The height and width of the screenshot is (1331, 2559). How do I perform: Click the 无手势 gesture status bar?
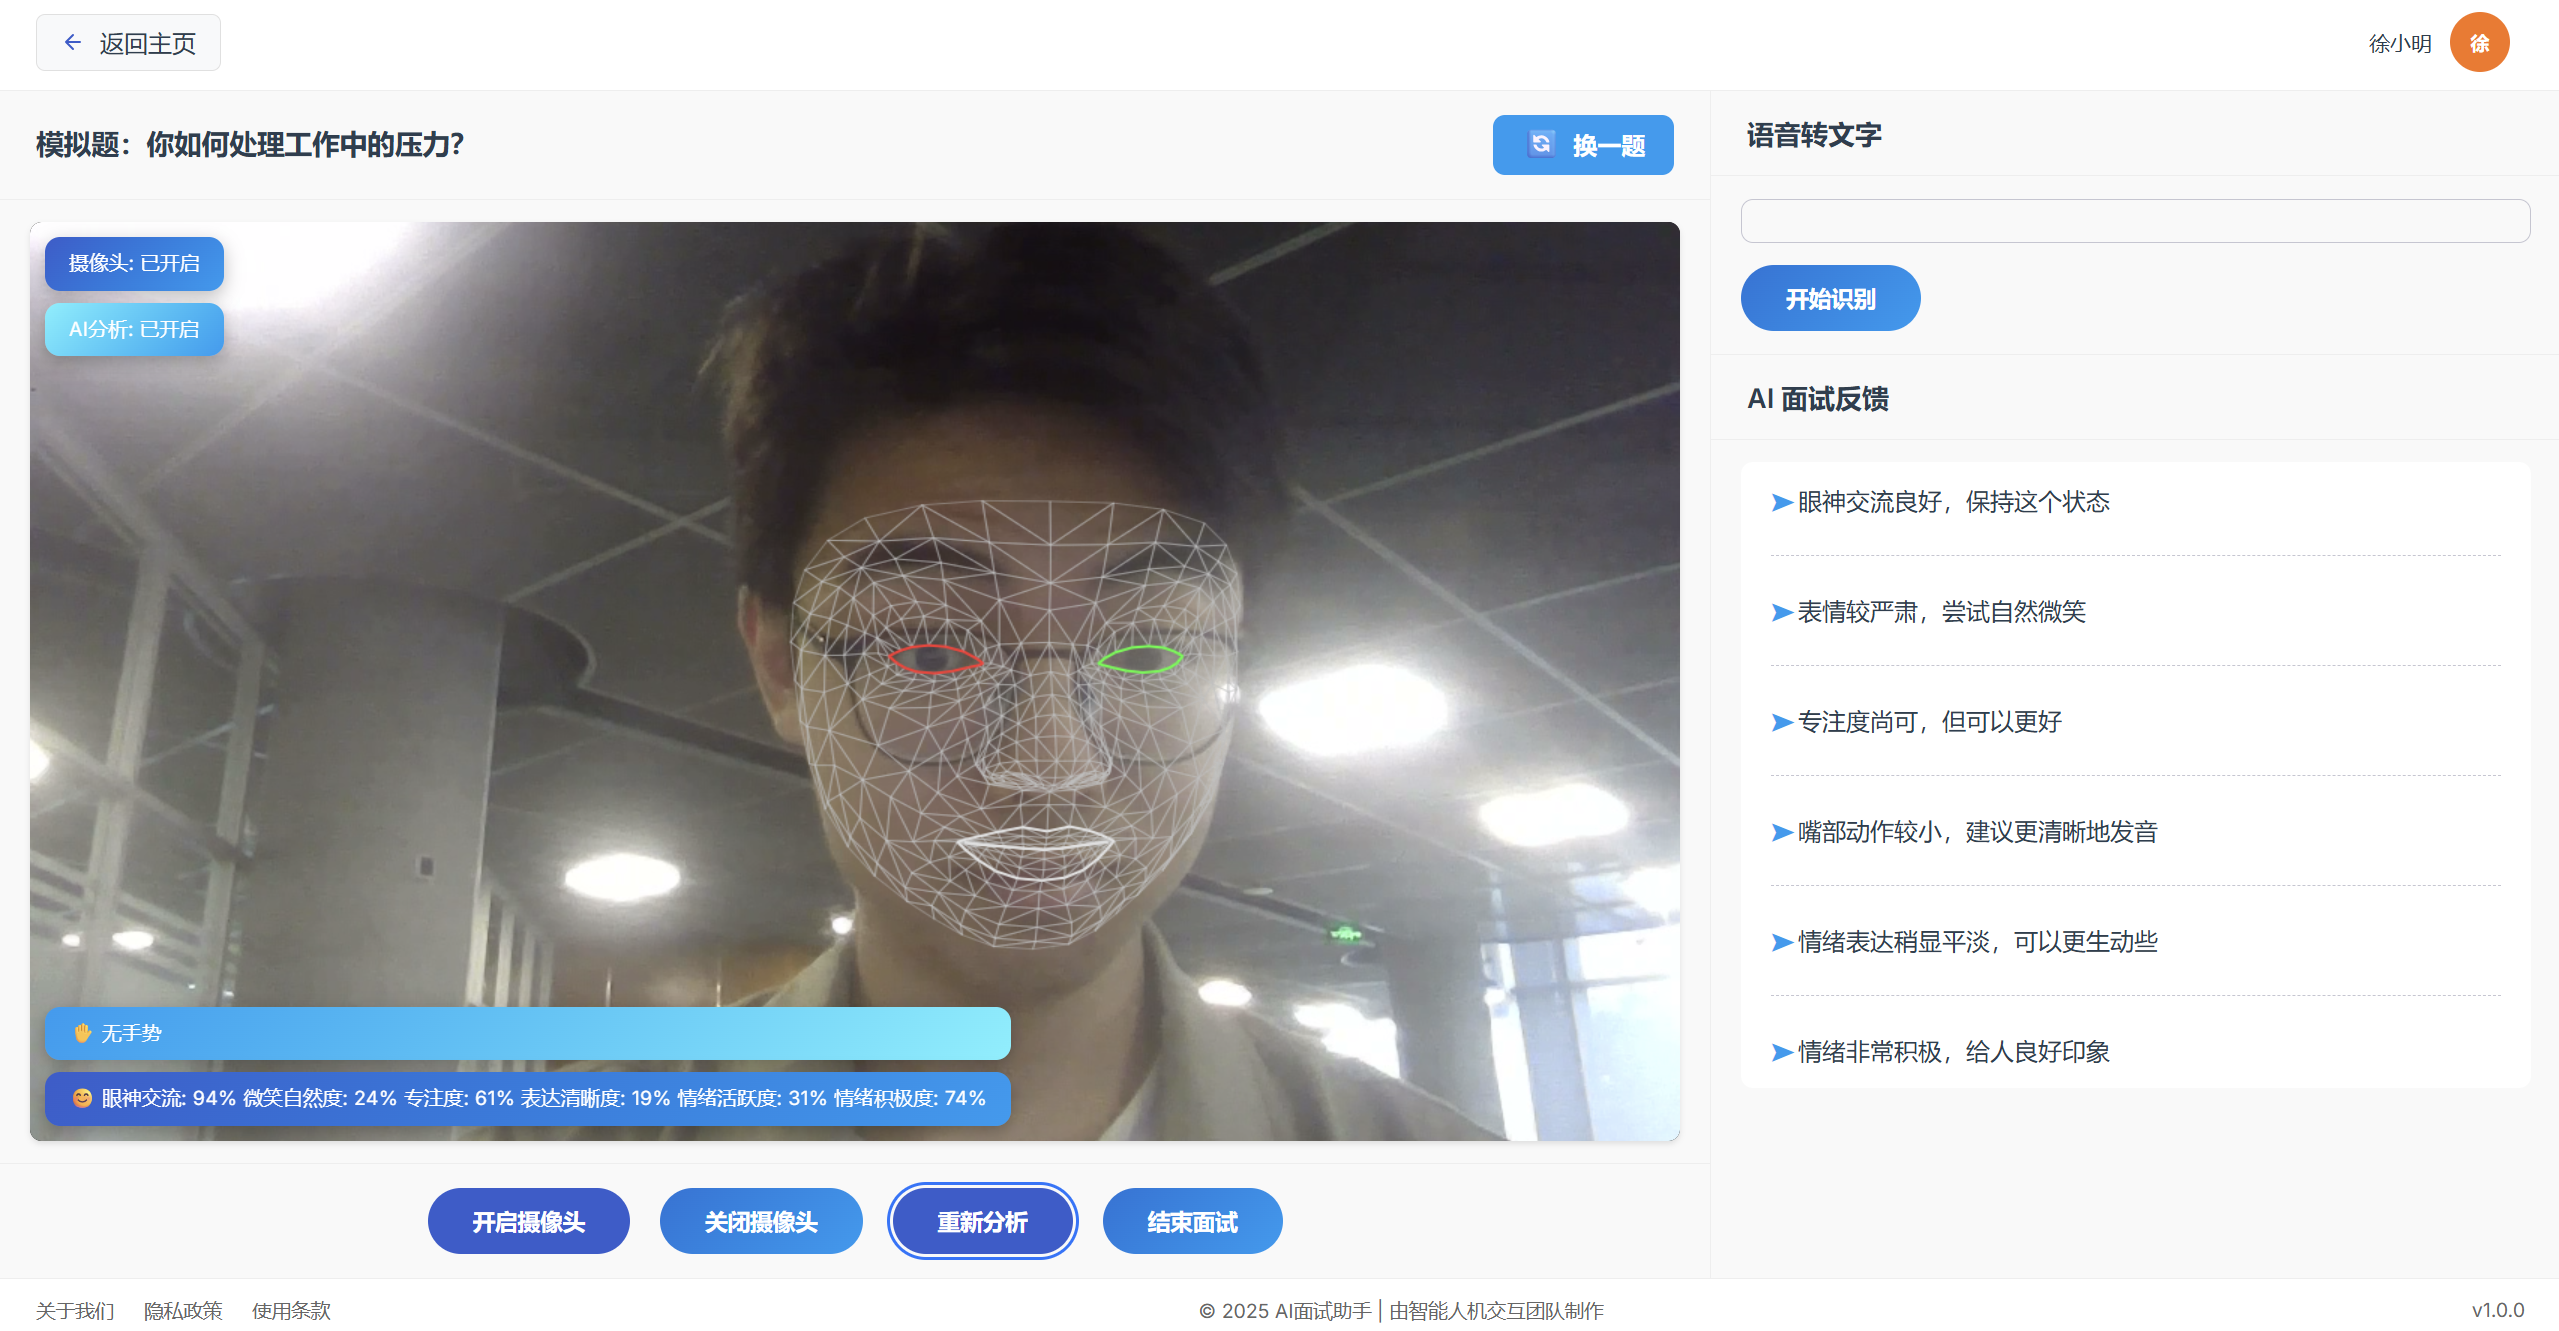point(527,1032)
